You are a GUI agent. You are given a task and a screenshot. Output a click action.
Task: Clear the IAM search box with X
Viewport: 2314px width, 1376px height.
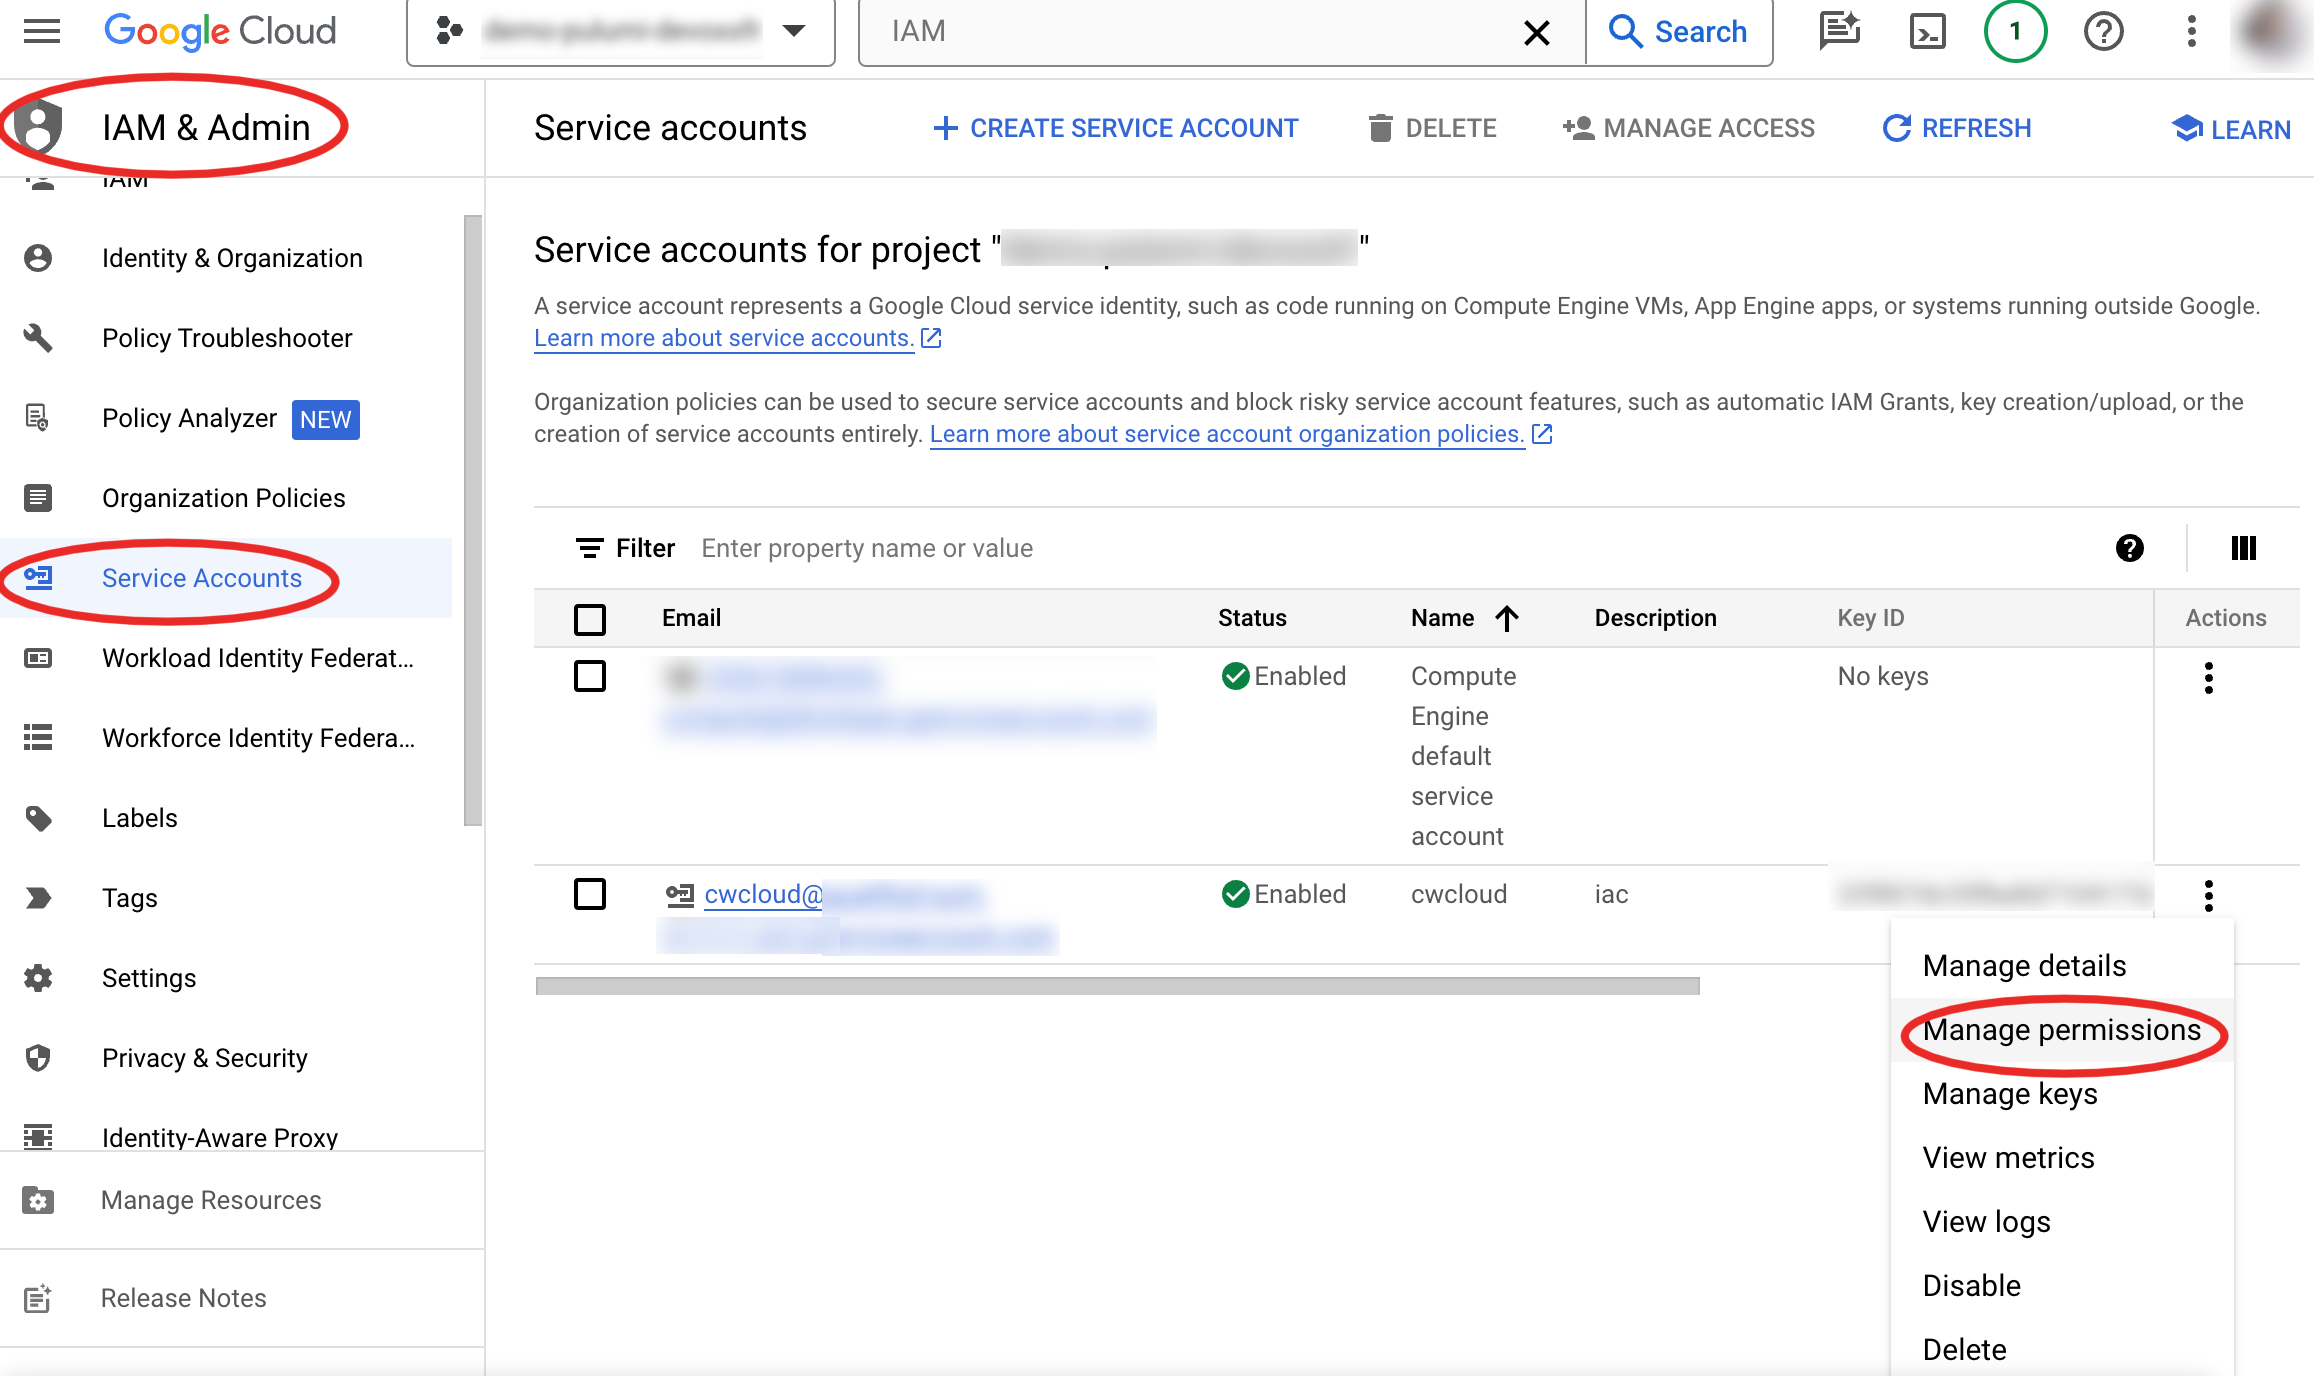point(1536,33)
